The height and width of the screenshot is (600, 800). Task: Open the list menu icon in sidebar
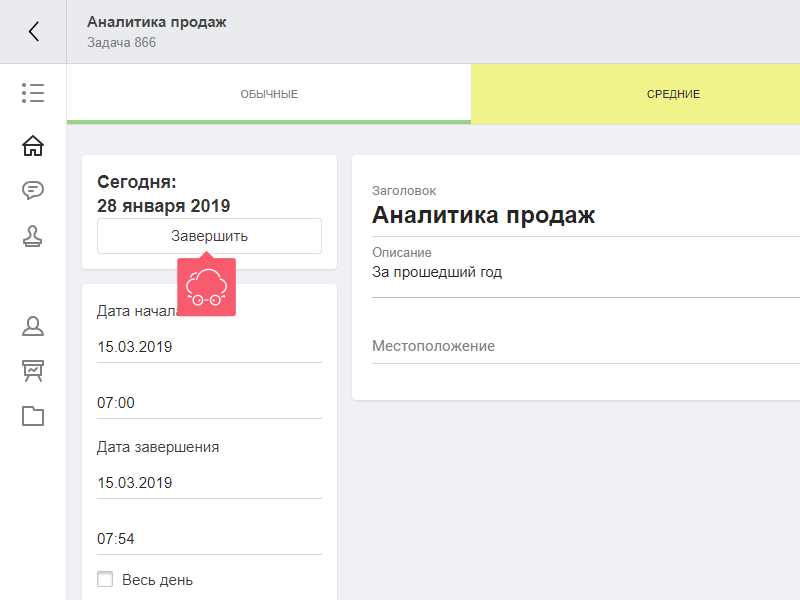(33, 93)
